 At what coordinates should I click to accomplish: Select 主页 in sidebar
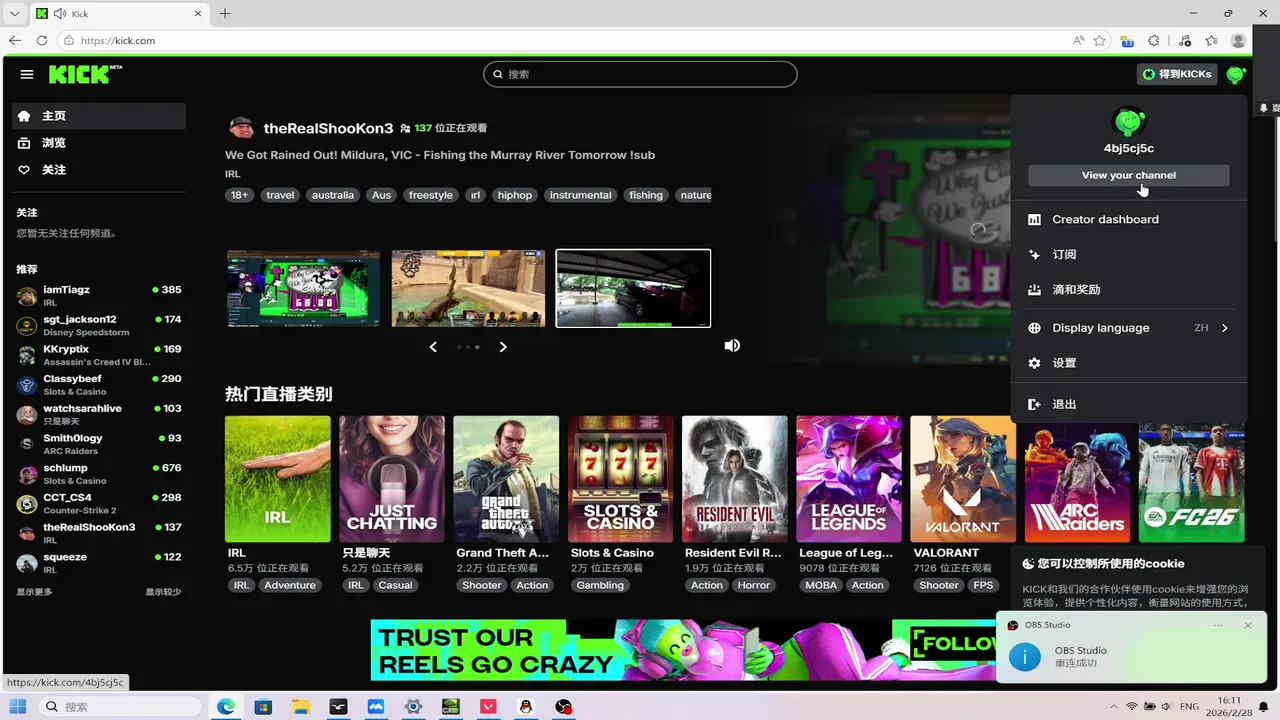(99, 116)
